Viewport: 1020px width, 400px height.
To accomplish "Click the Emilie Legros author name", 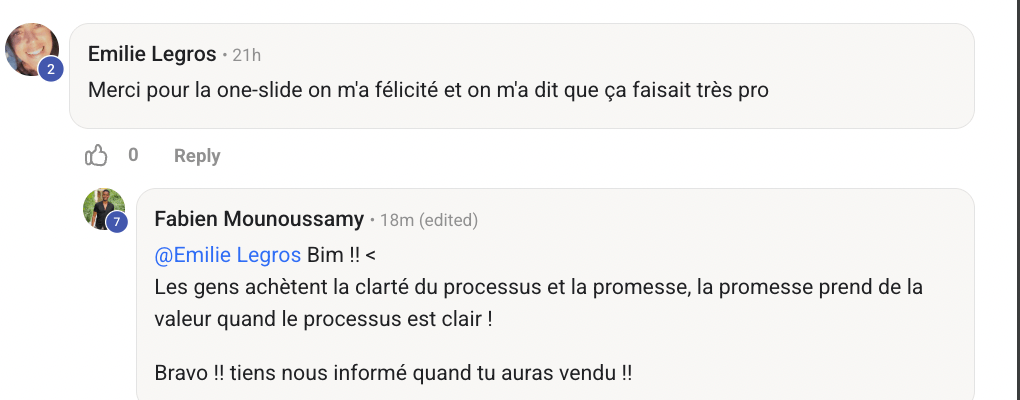I will point(150,54).
